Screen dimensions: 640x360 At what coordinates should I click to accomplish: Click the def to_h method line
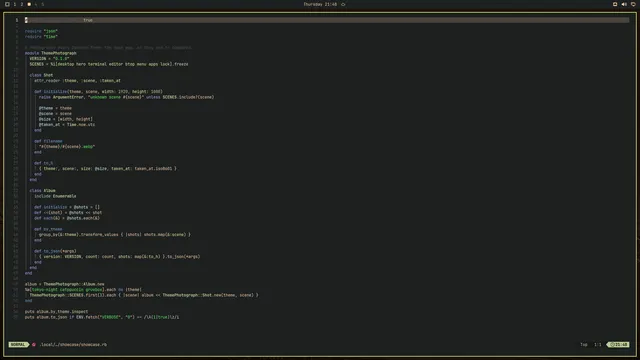click(x=44, y=163)
